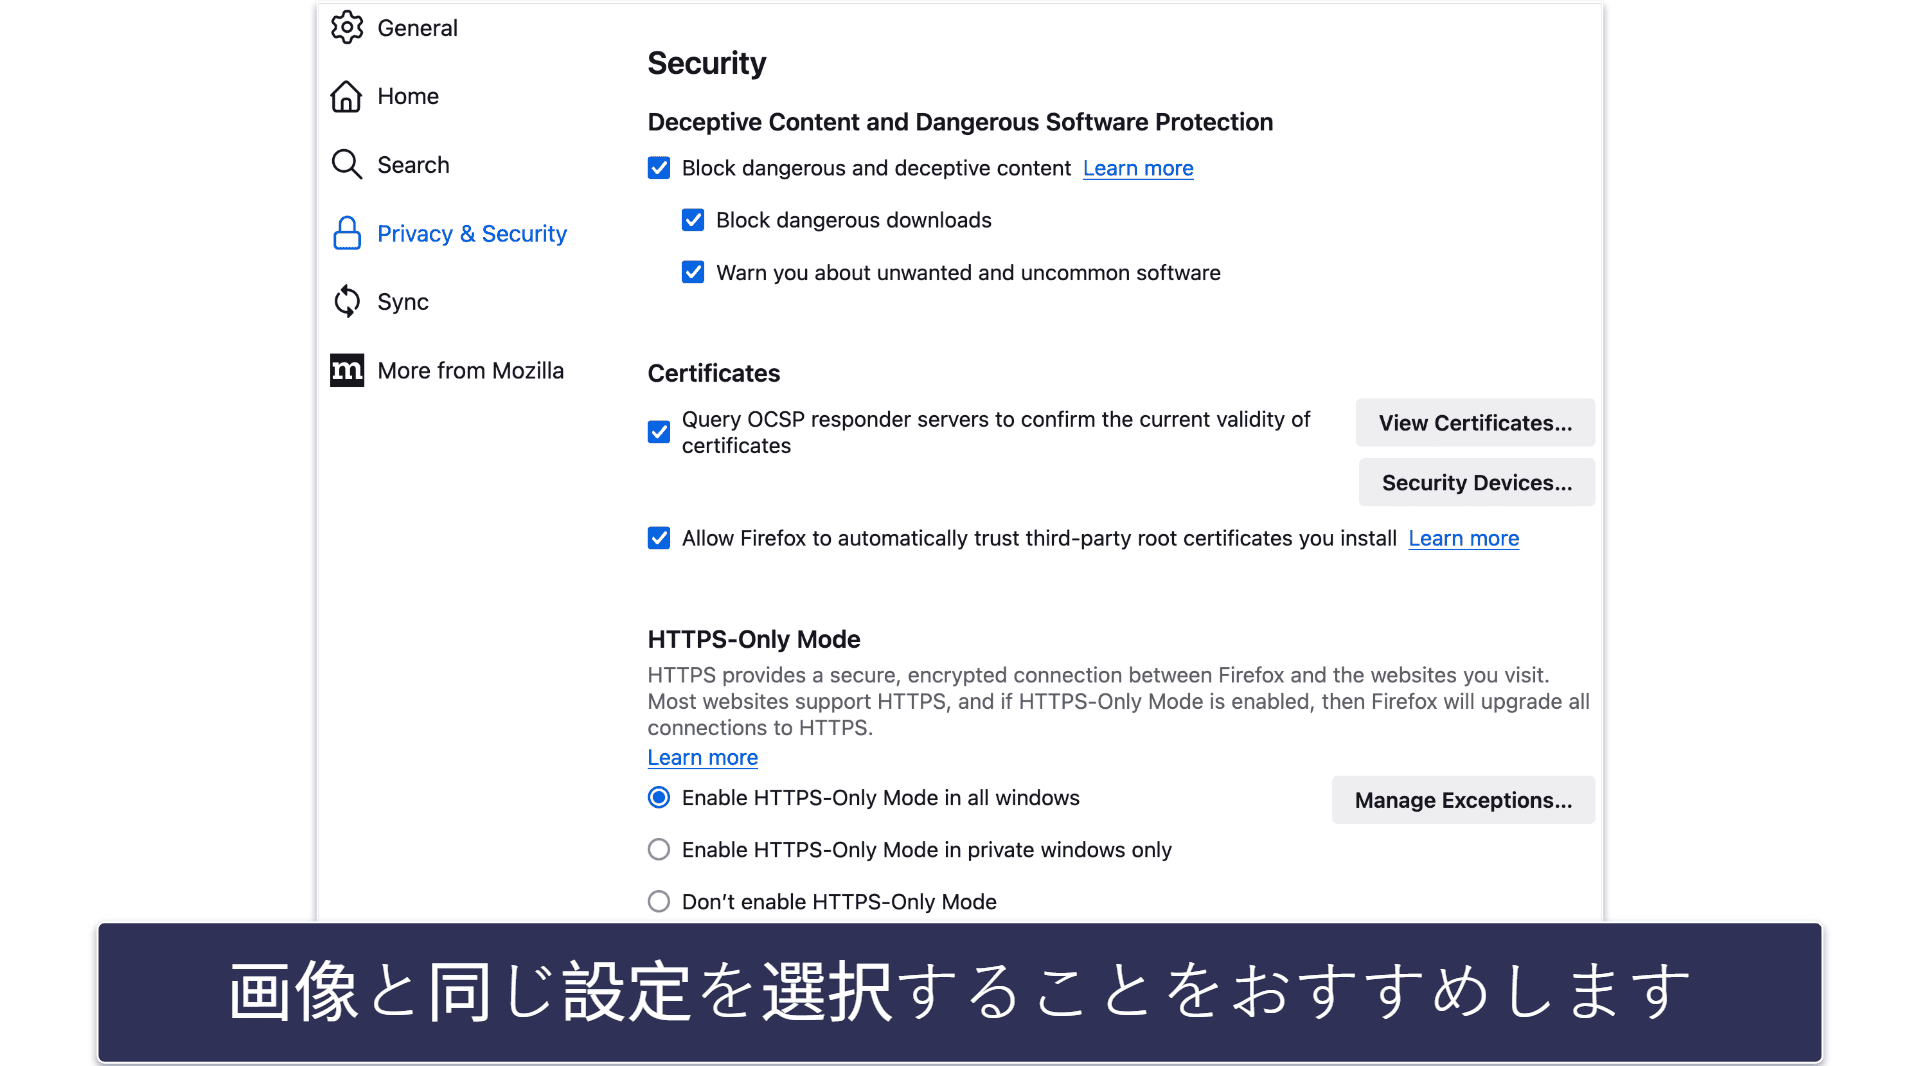1919x1066 pixels.
Task: Open Learn more about HTTPS-Only Mode
Action: pyautogui.click(x=702, y=757)
